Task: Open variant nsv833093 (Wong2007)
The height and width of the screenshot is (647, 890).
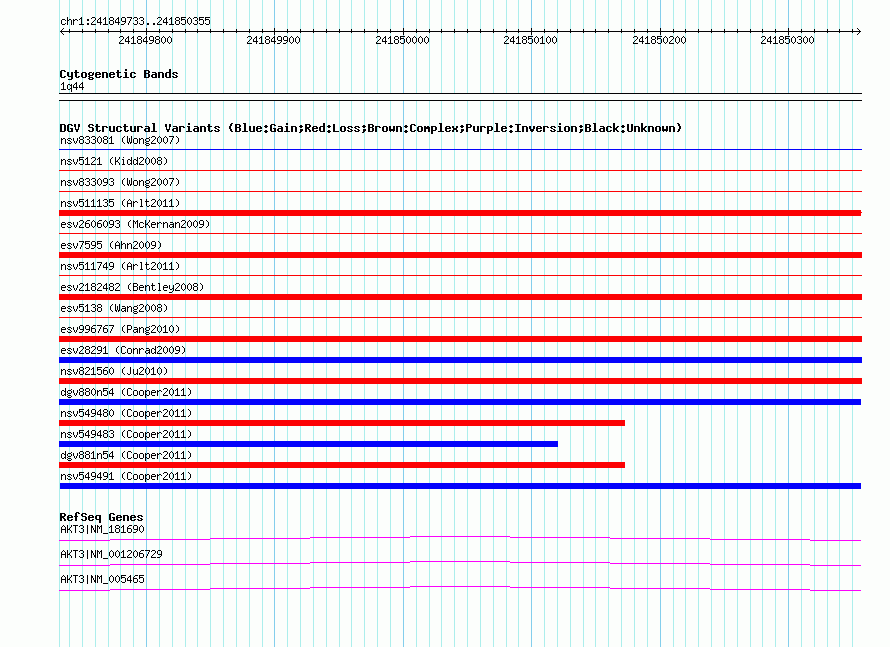Action: click(x=120, y=182)
